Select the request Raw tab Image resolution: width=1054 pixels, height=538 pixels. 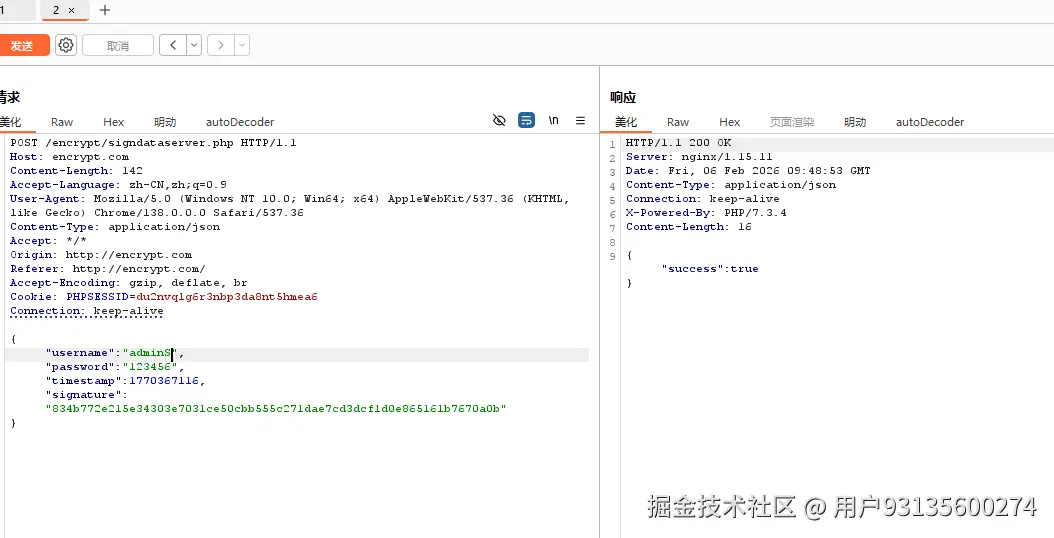click(62, 122)
